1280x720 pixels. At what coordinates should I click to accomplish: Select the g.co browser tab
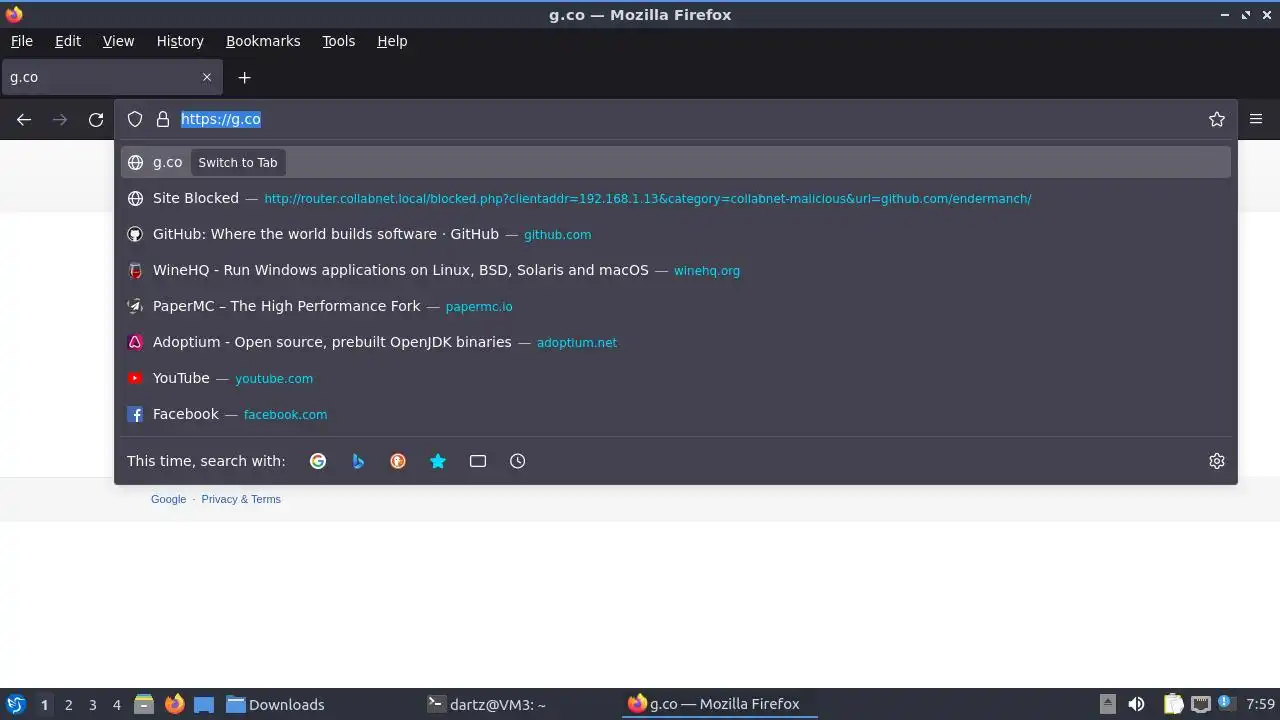click(x=110, y=77)
